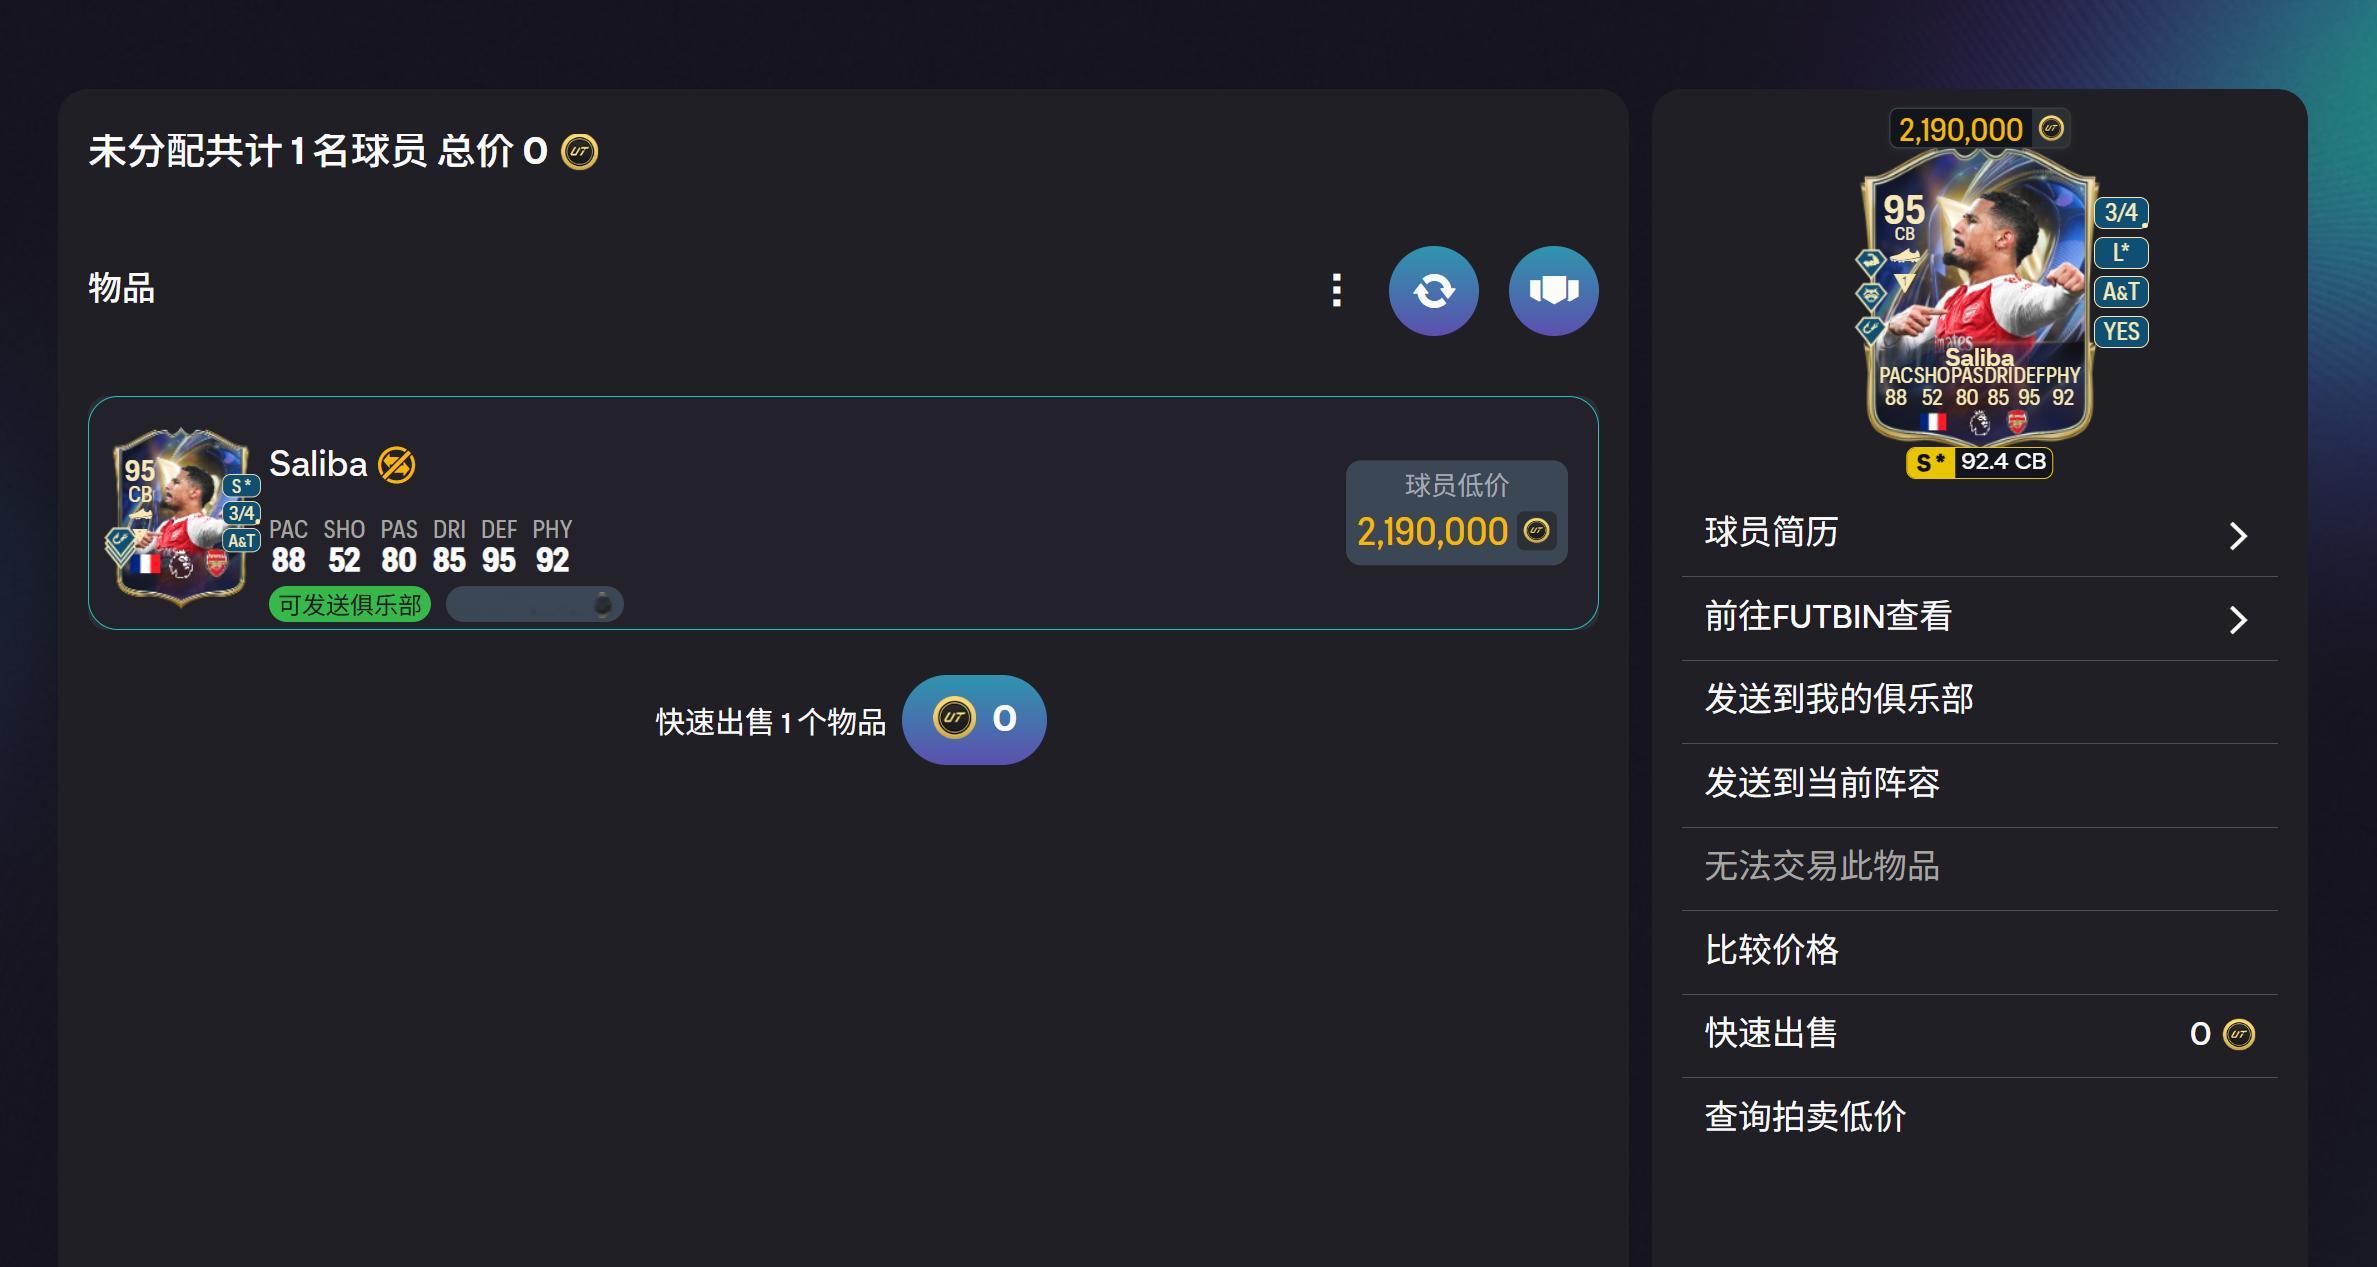2377x1267 pixels.
Task: Click the three-dot options icon above item list
Action: pyautogui.click(x=1336, y=290)
